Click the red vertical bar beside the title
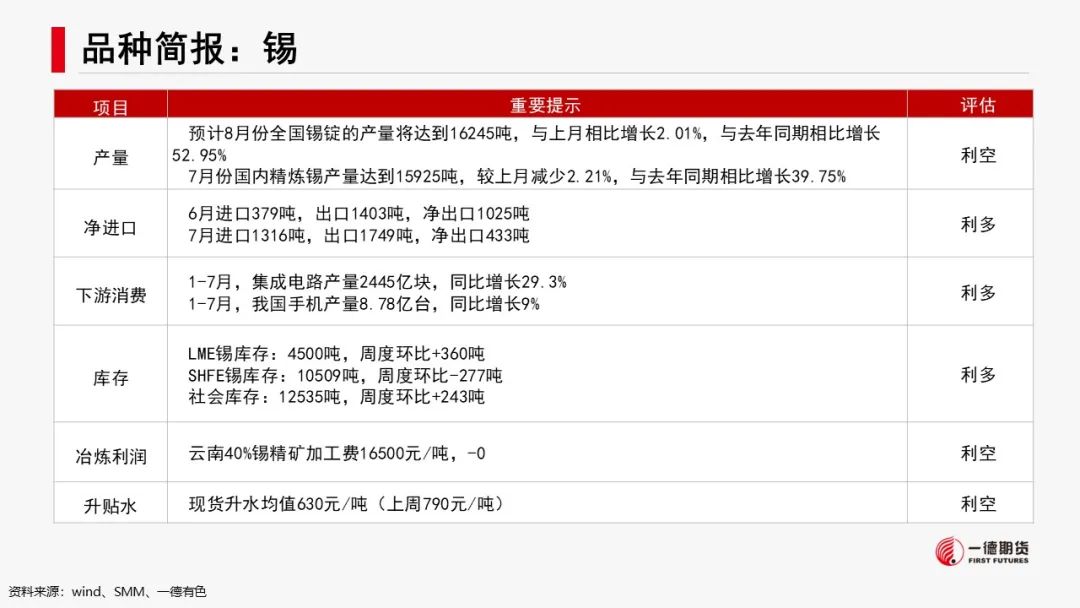The height and width of the screenshot is (608, 1080). coord(59,46)
